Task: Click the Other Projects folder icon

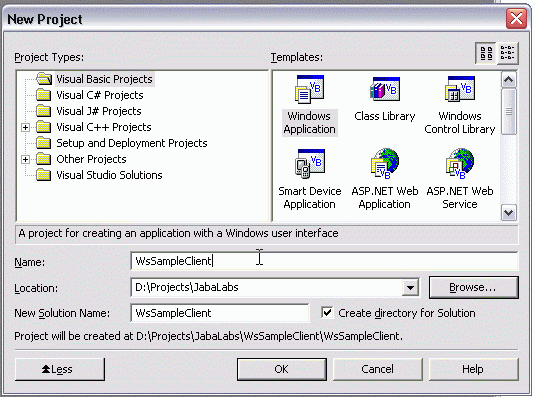Action: point(44,159)
